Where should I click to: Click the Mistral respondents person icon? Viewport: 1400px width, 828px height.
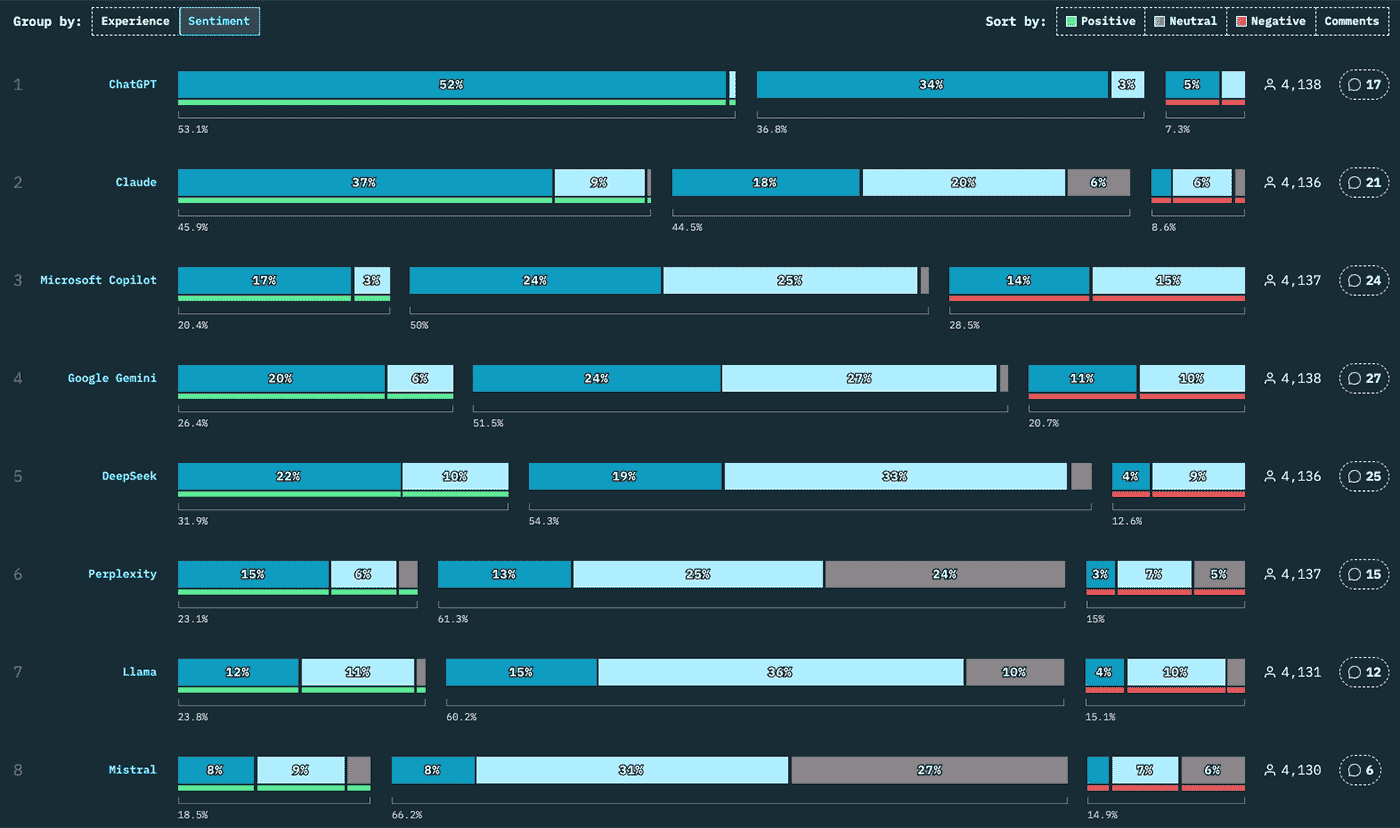(x=1270, y=771)
